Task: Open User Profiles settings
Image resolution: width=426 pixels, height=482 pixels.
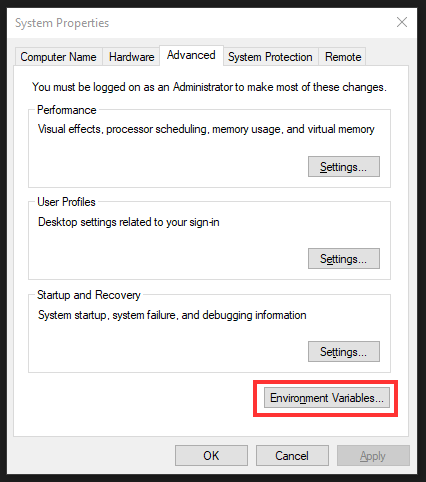Action: (344, 258)
